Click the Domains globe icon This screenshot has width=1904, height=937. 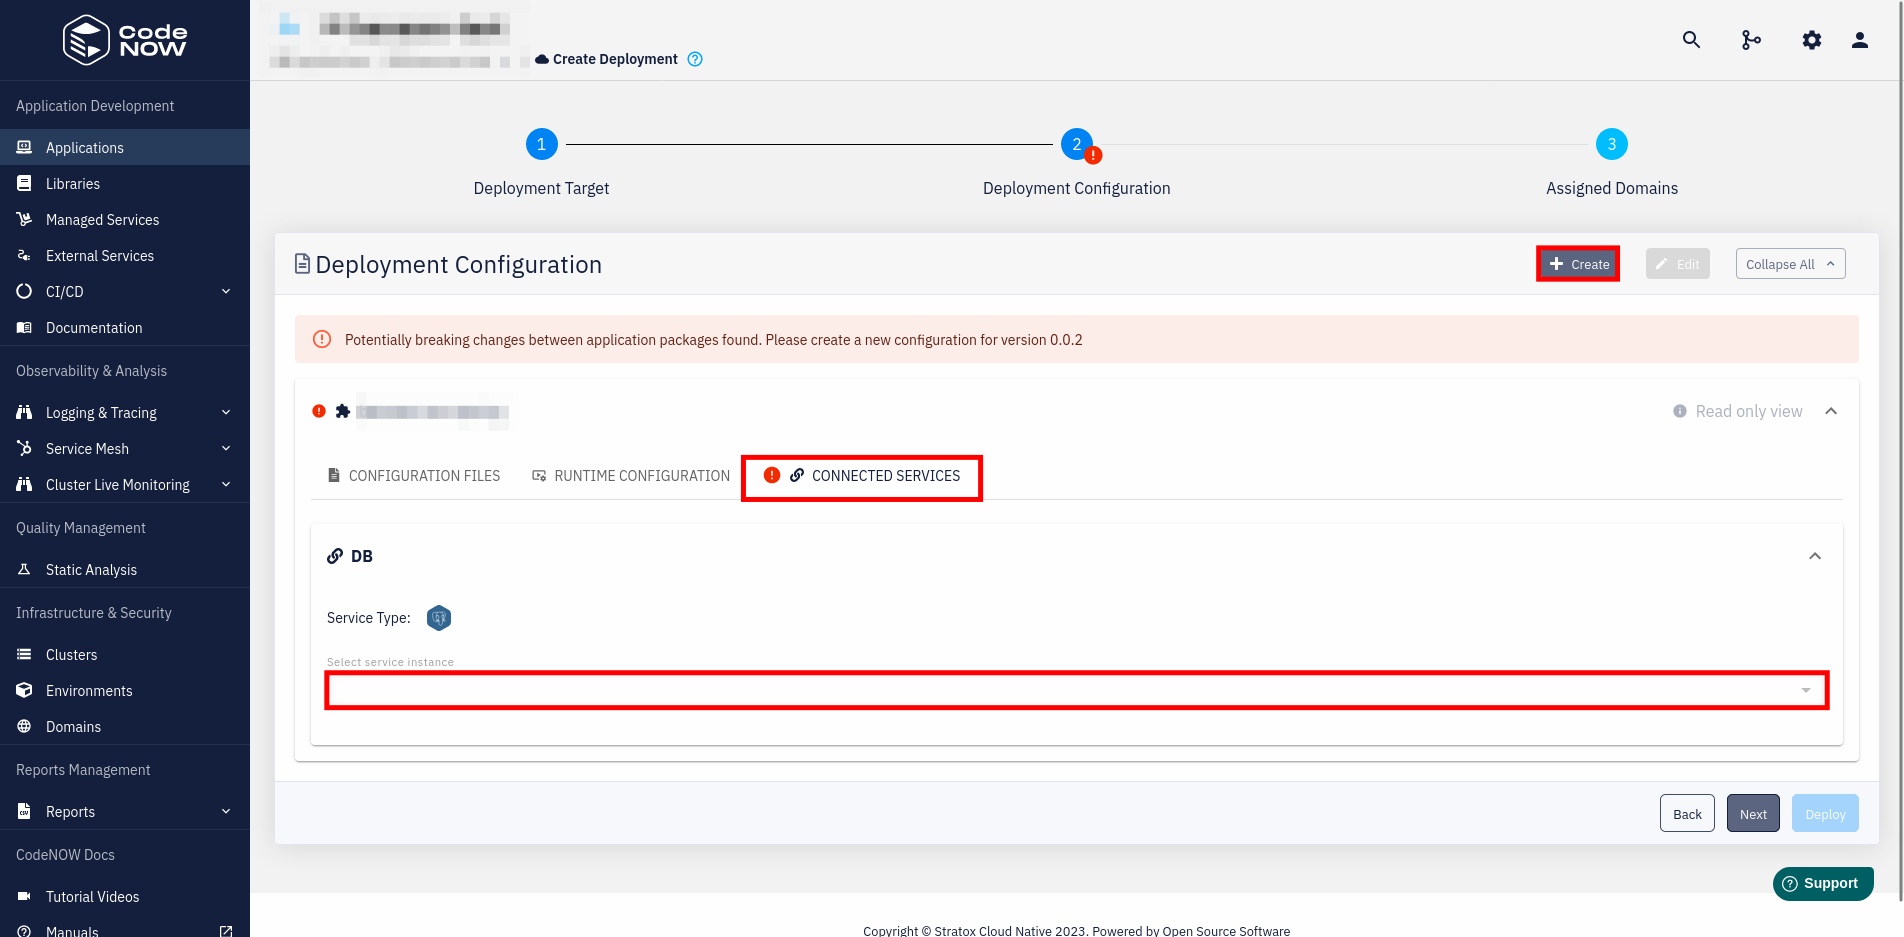point(24,726)
